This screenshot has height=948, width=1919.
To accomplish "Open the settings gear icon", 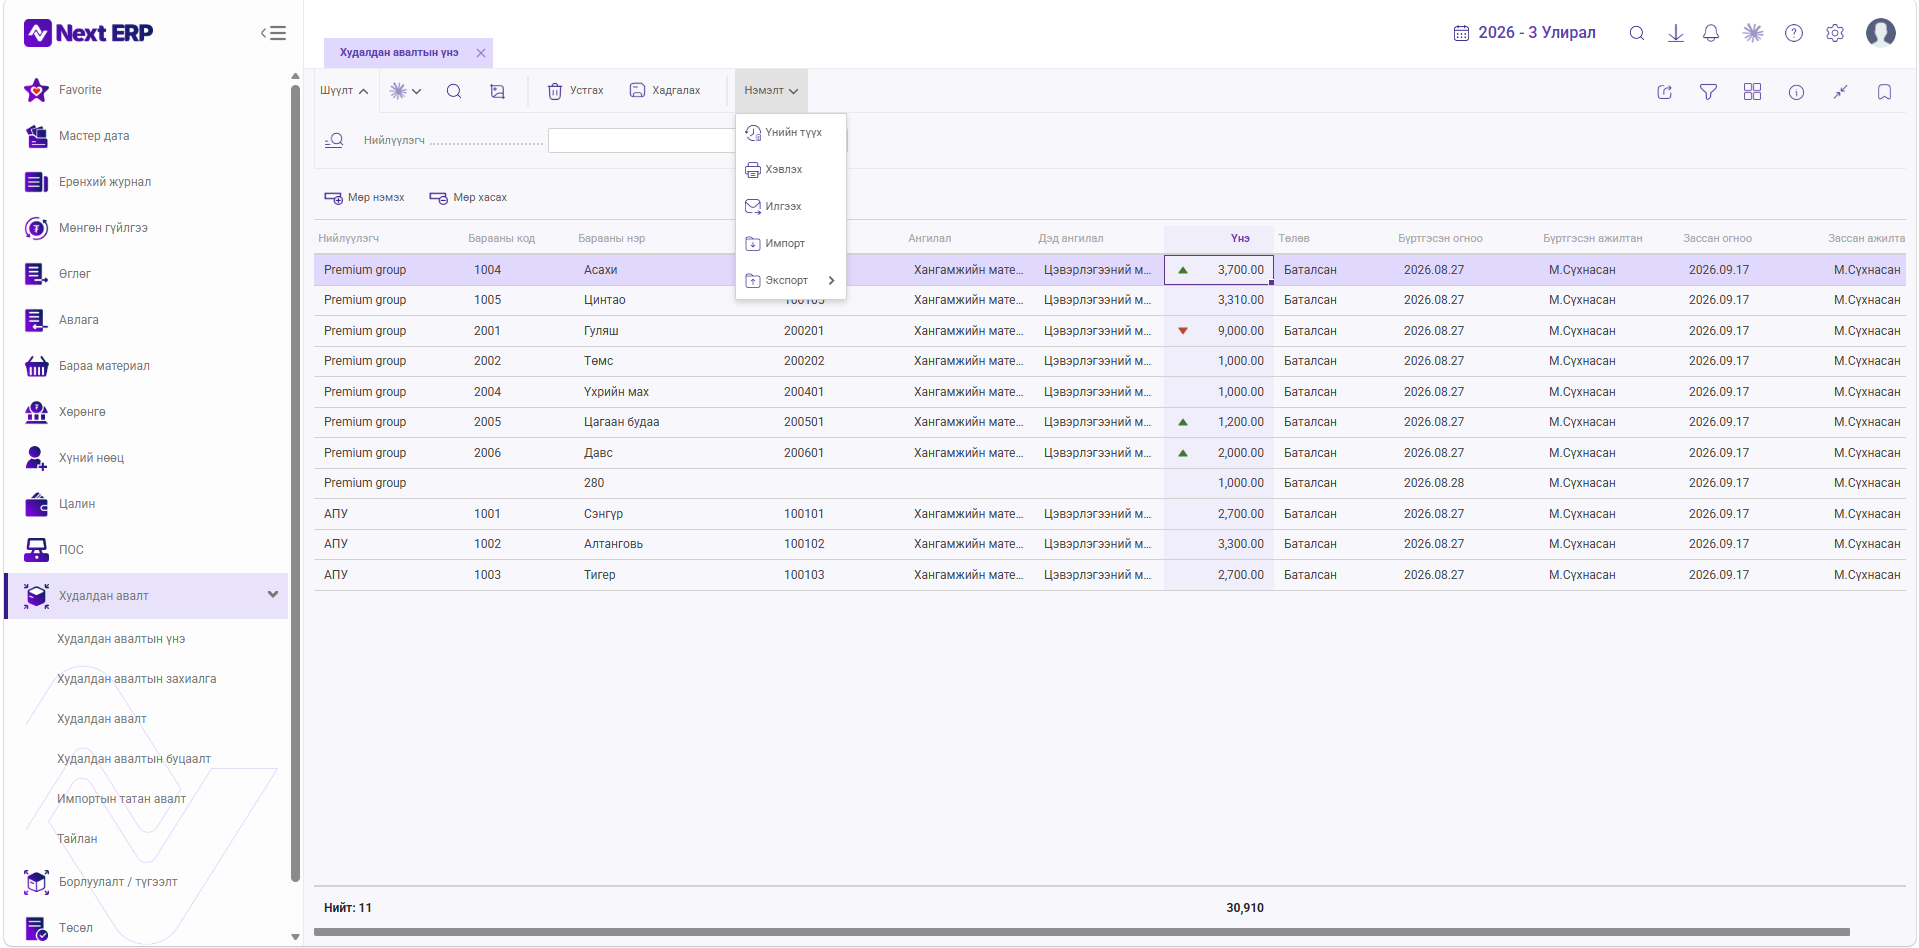I will (1835, 33).
